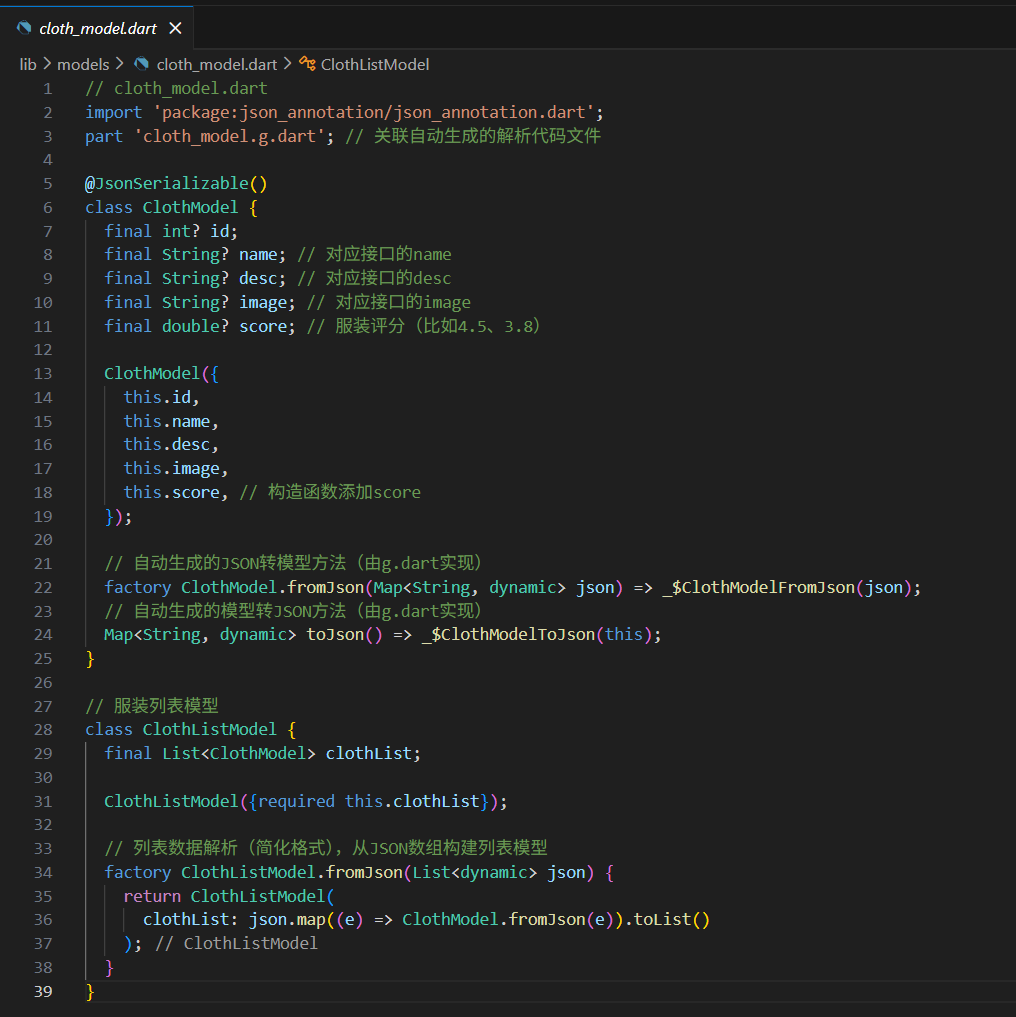This screenshot has height=1017, width=1016.
Task: Click json.map call on line 36
Action: 287,920
